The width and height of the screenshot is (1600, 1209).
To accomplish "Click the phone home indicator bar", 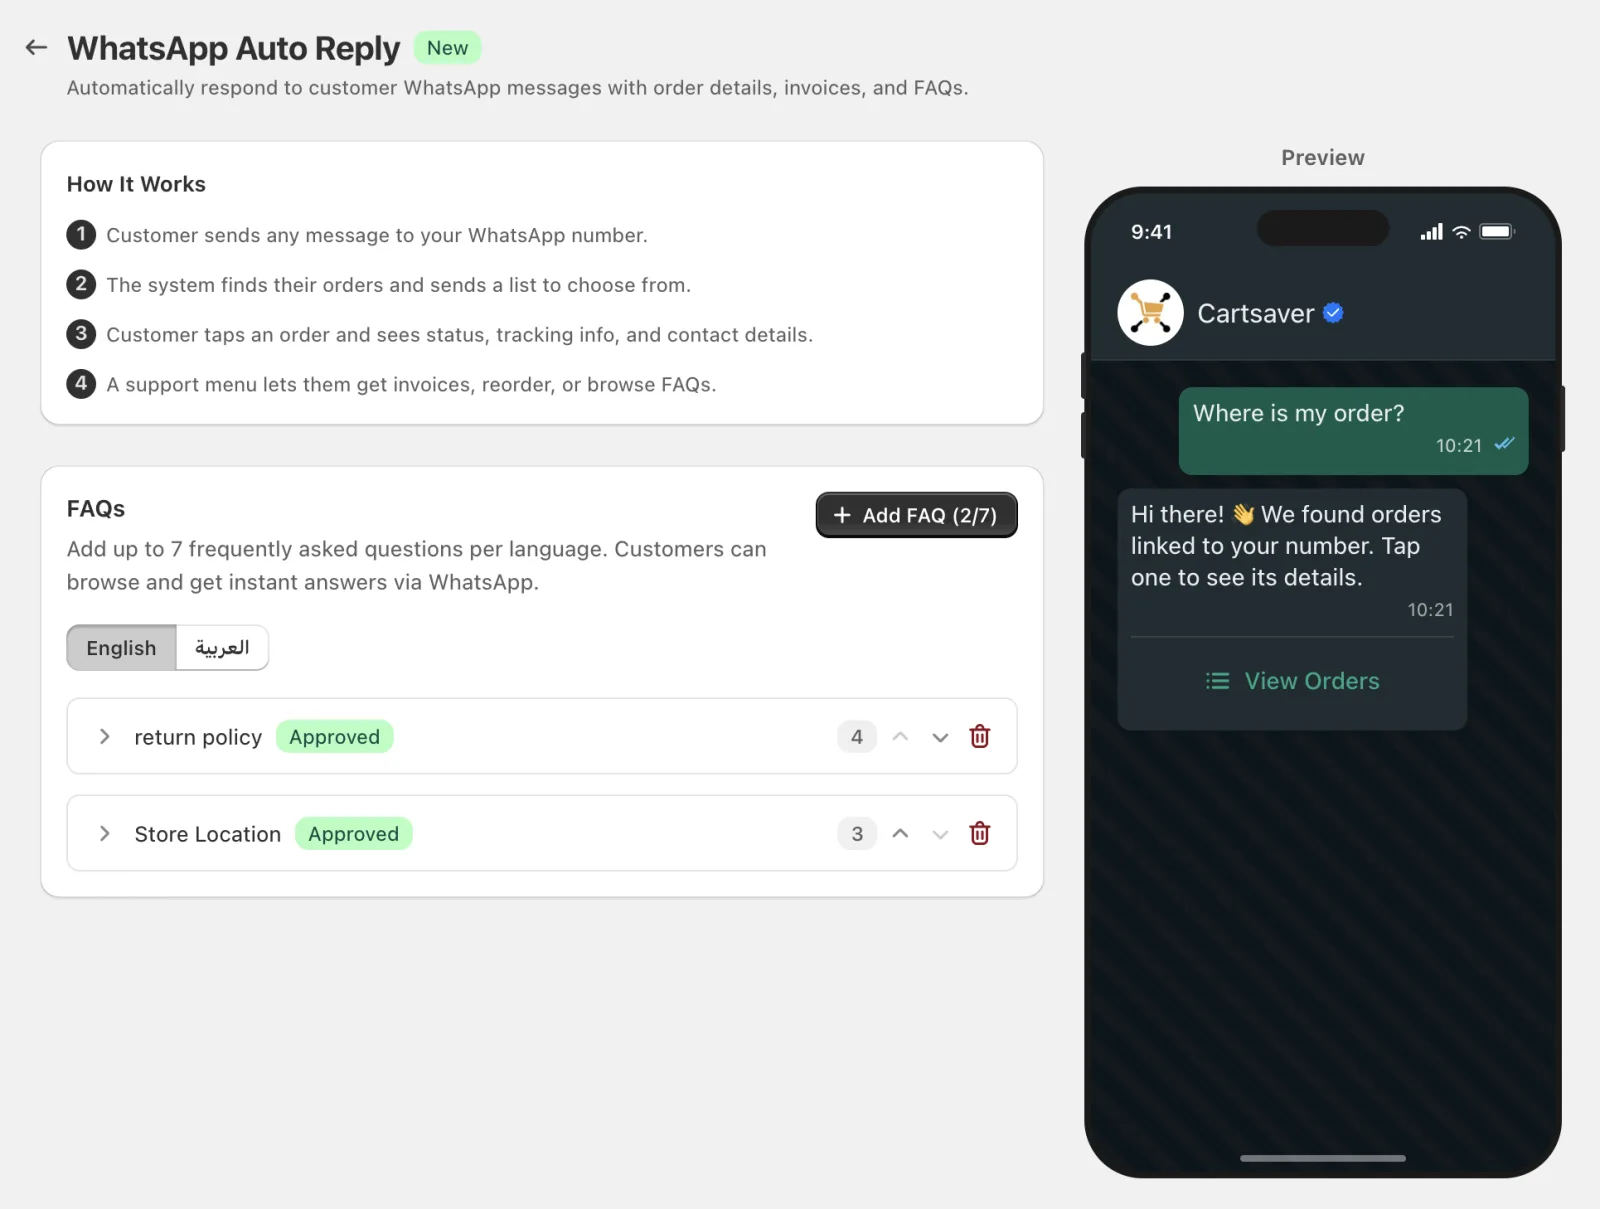I will (1322, 1158).
